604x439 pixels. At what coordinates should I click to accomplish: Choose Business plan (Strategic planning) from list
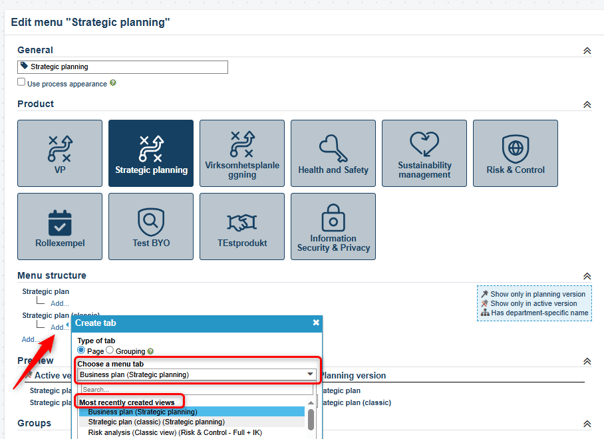[x=143, y=411]
